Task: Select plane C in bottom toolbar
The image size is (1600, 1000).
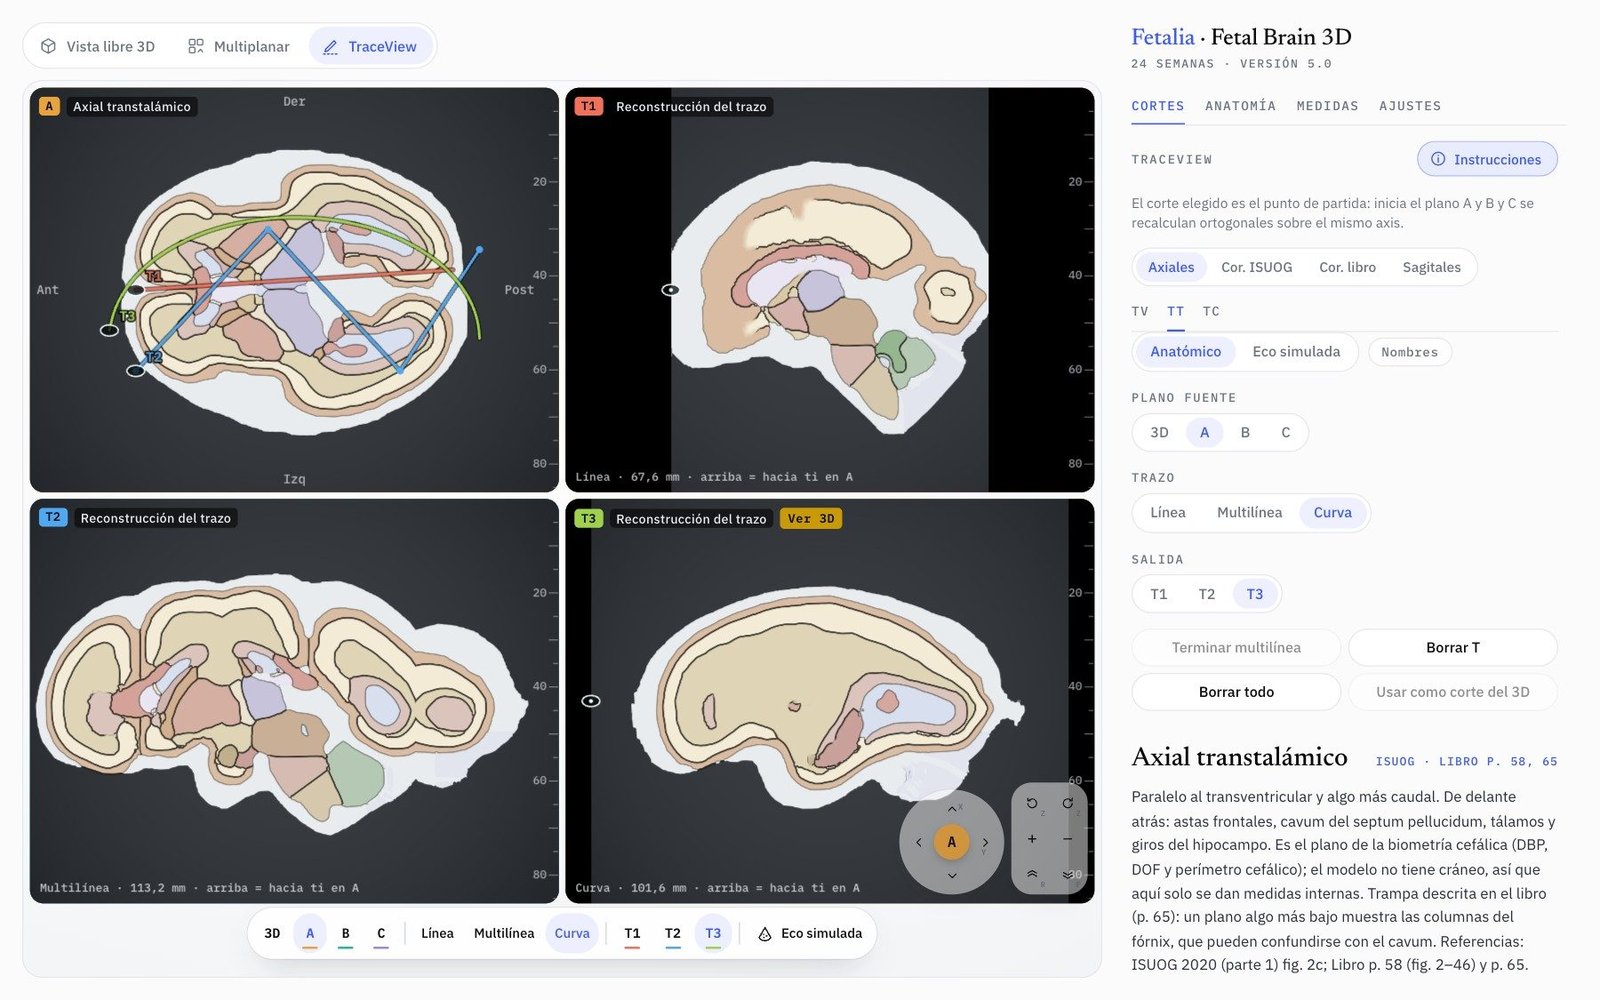Action: pyautogui.click(x=381, y=933)
